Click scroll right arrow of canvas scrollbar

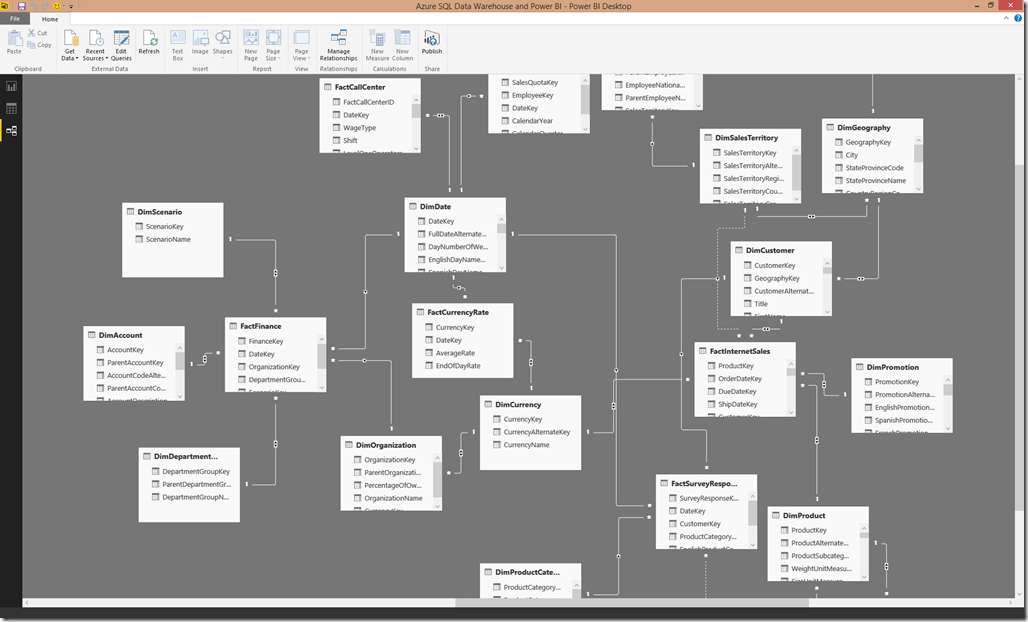click(x=1012, y=602)
